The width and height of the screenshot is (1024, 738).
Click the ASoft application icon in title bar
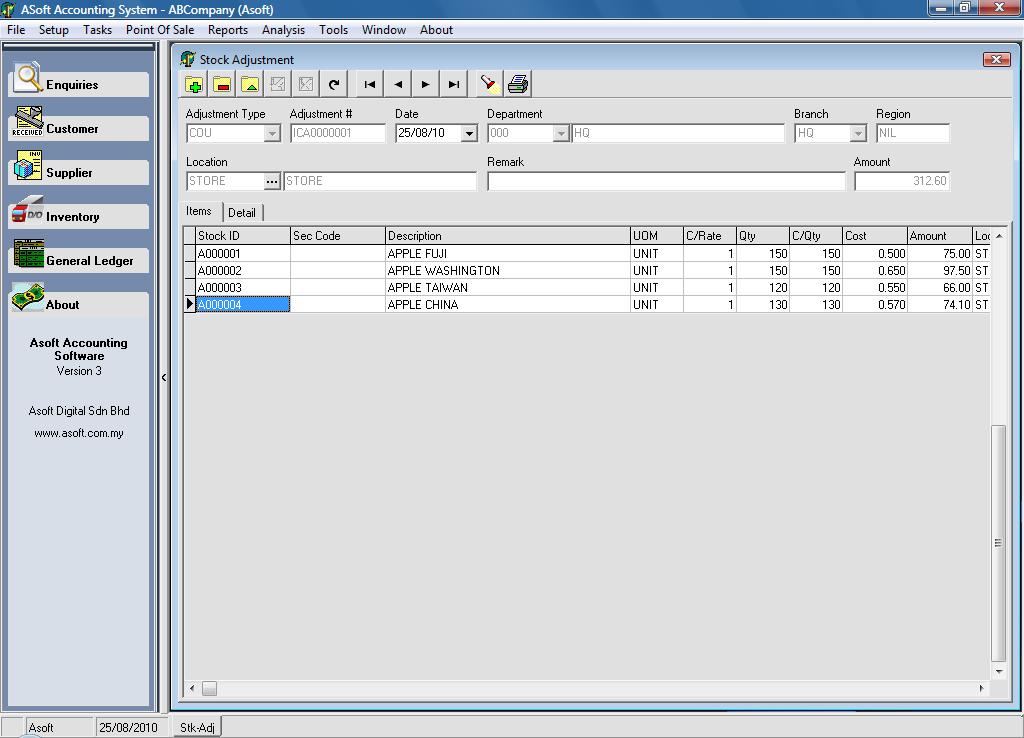tap(8, 9)
